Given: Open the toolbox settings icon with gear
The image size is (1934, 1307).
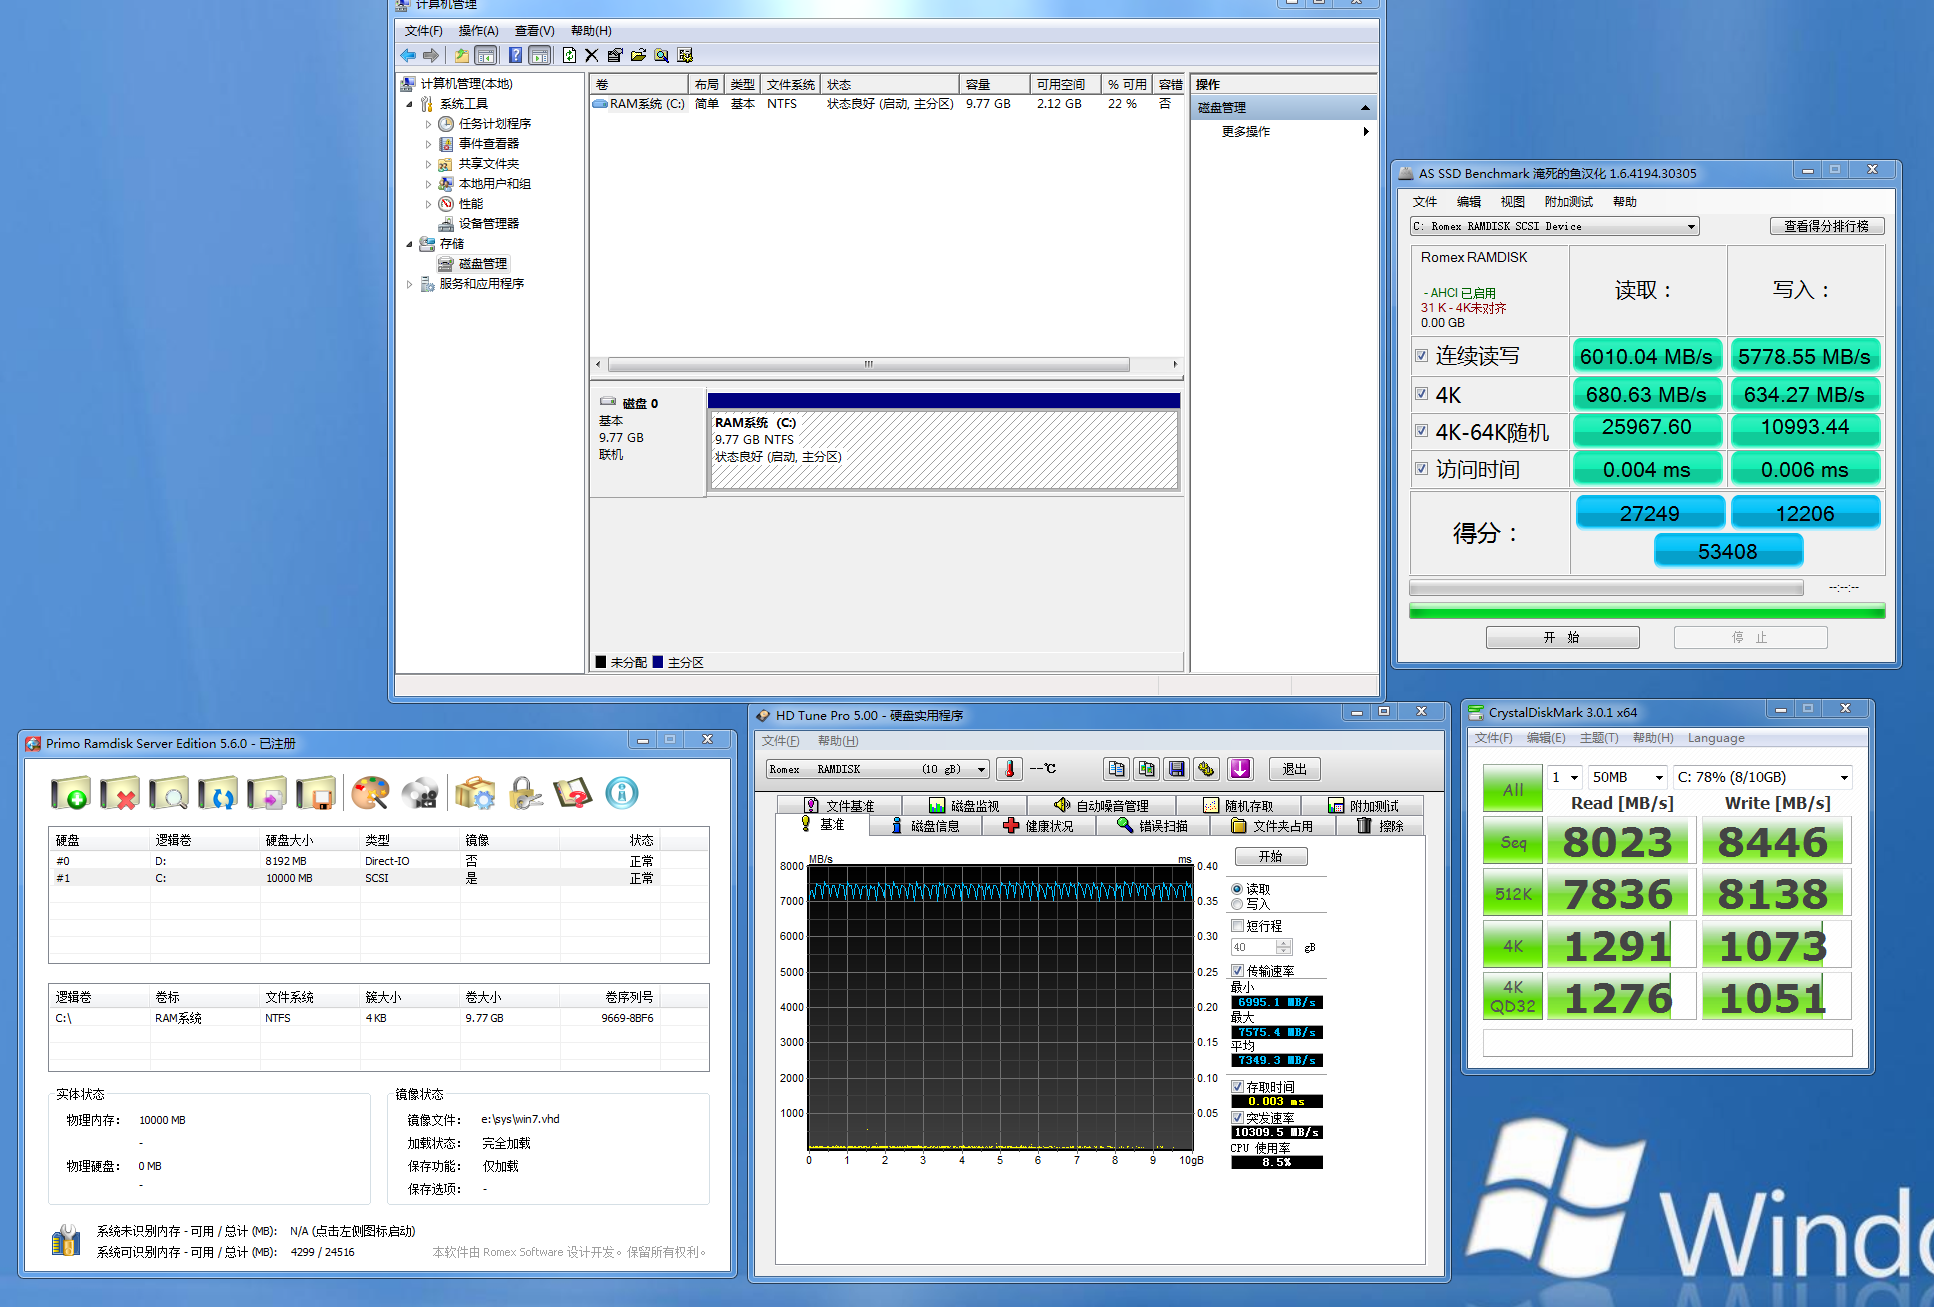Looking at the screenshot, I should [x=475, y=793].
